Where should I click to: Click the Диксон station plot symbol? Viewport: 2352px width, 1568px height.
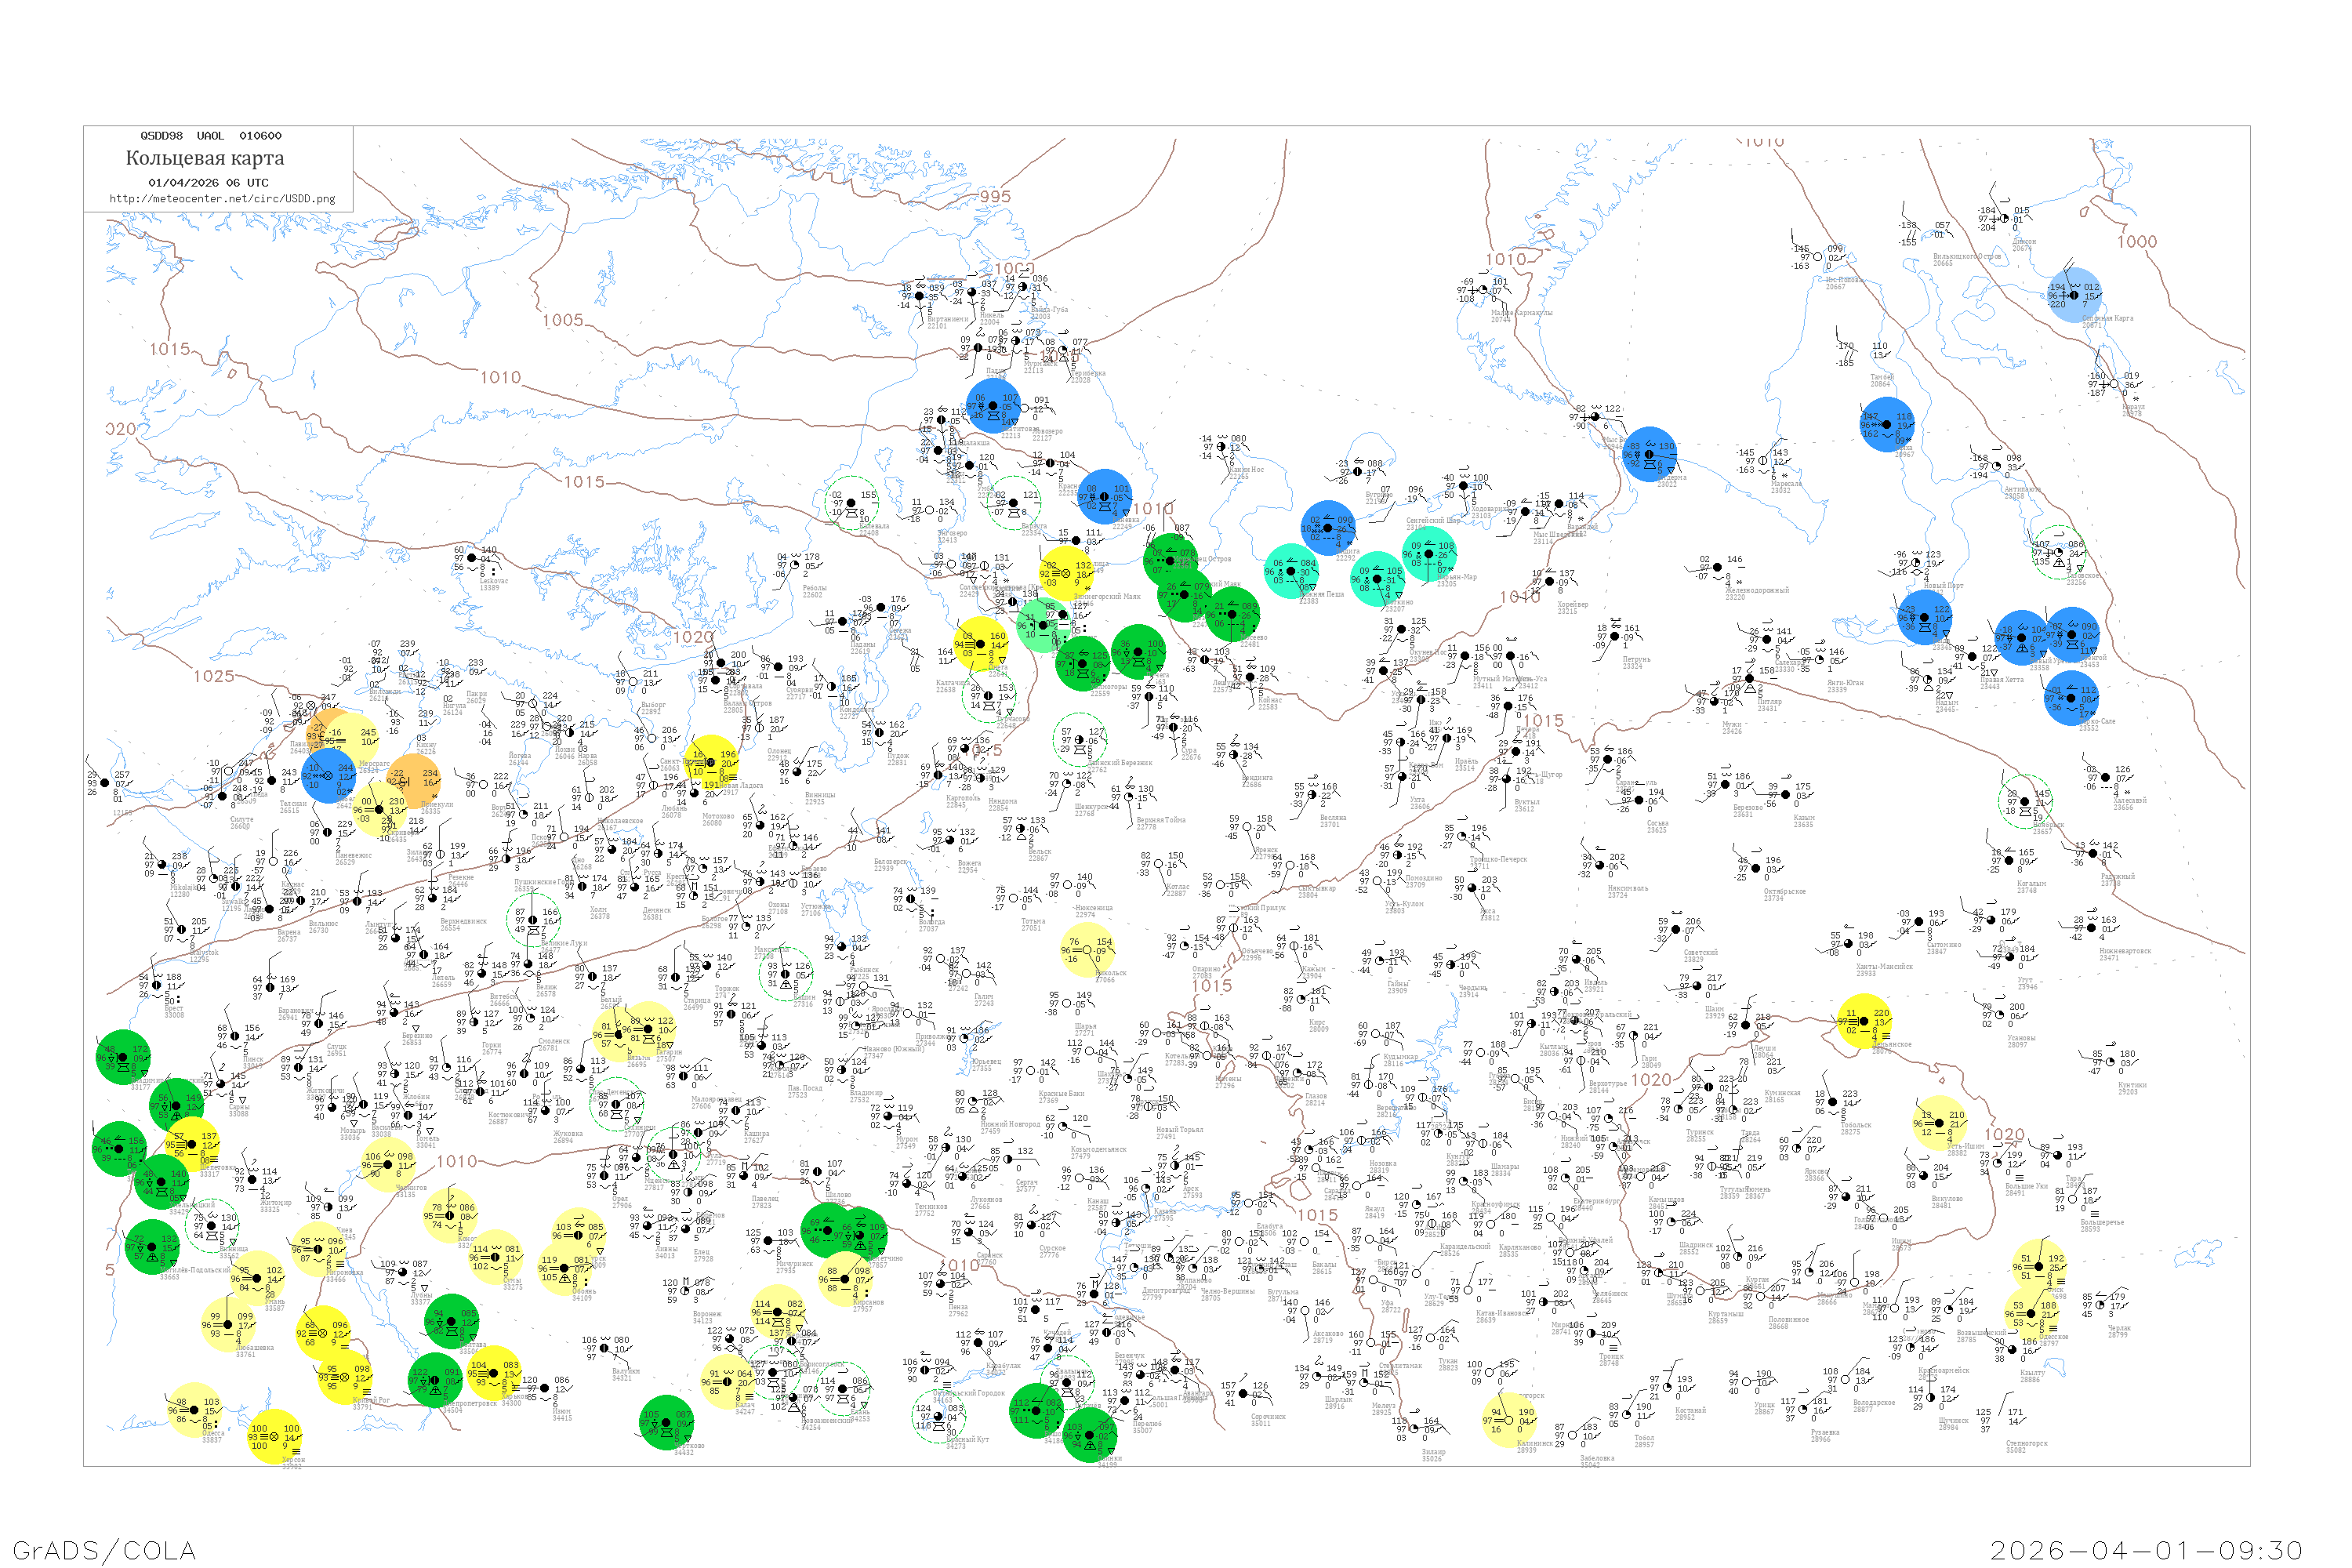point(2004,218)
